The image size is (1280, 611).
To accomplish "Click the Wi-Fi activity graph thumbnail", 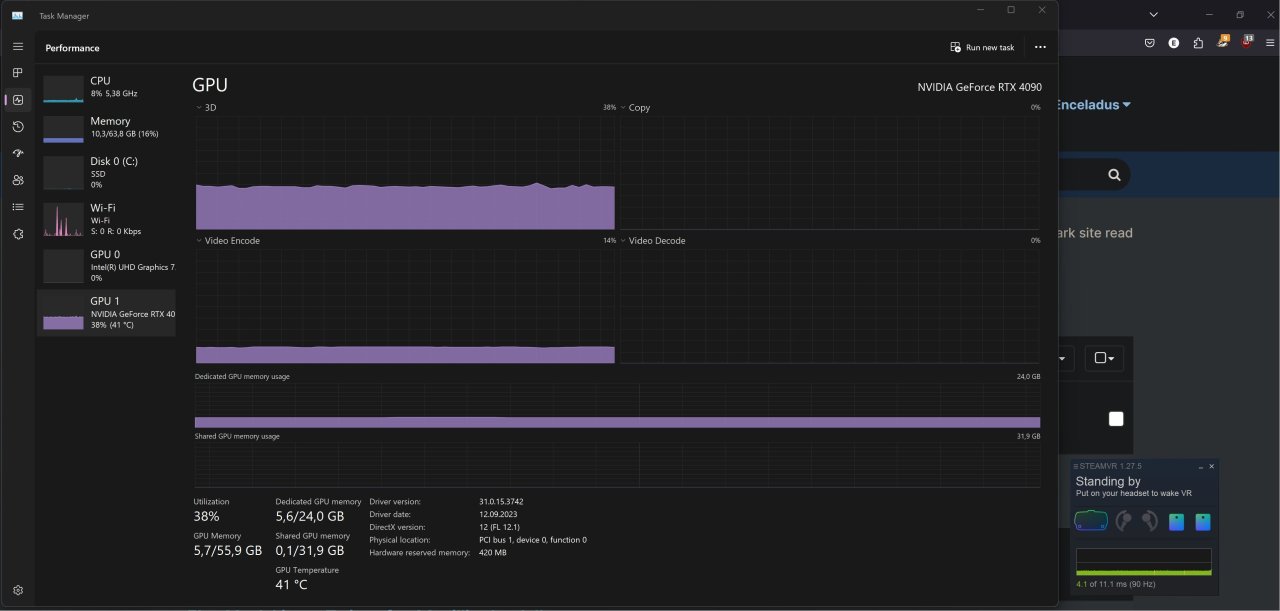I will point(63,220).
